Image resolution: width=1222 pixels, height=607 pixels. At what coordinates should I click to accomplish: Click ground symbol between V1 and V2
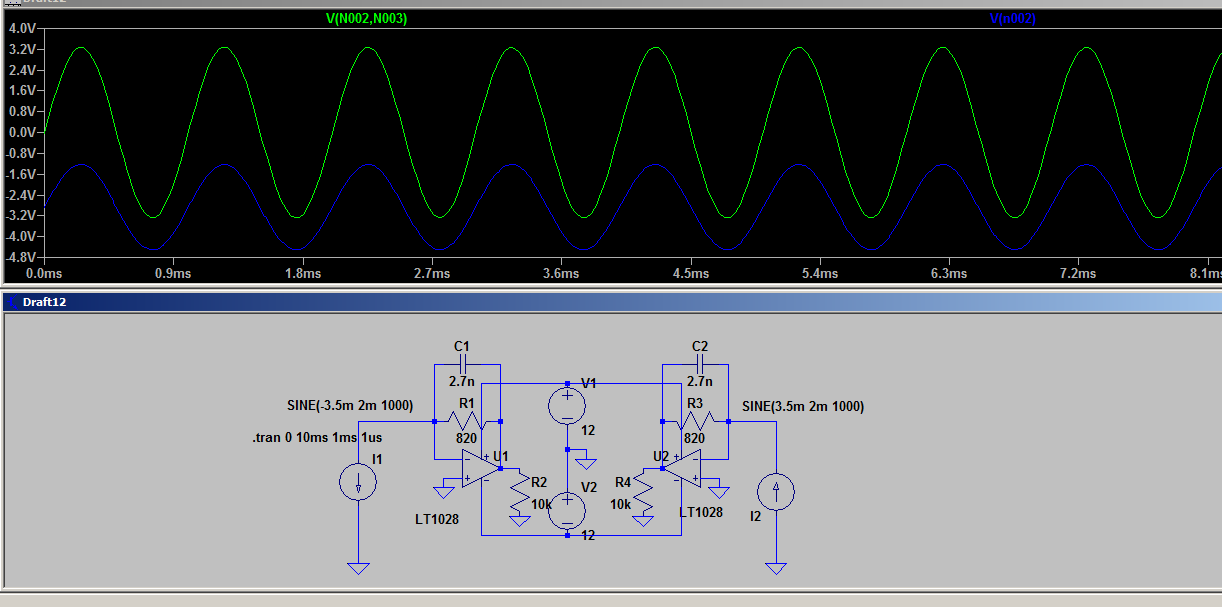click(585, 463)
